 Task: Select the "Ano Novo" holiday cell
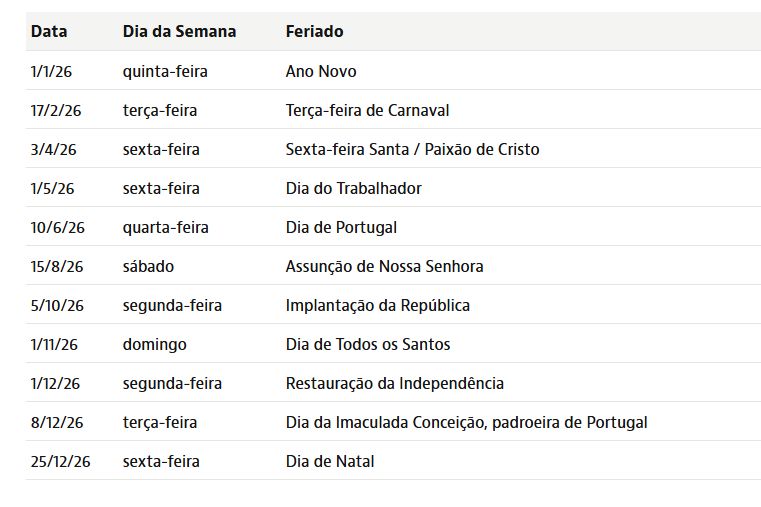(x=321, y=71)
